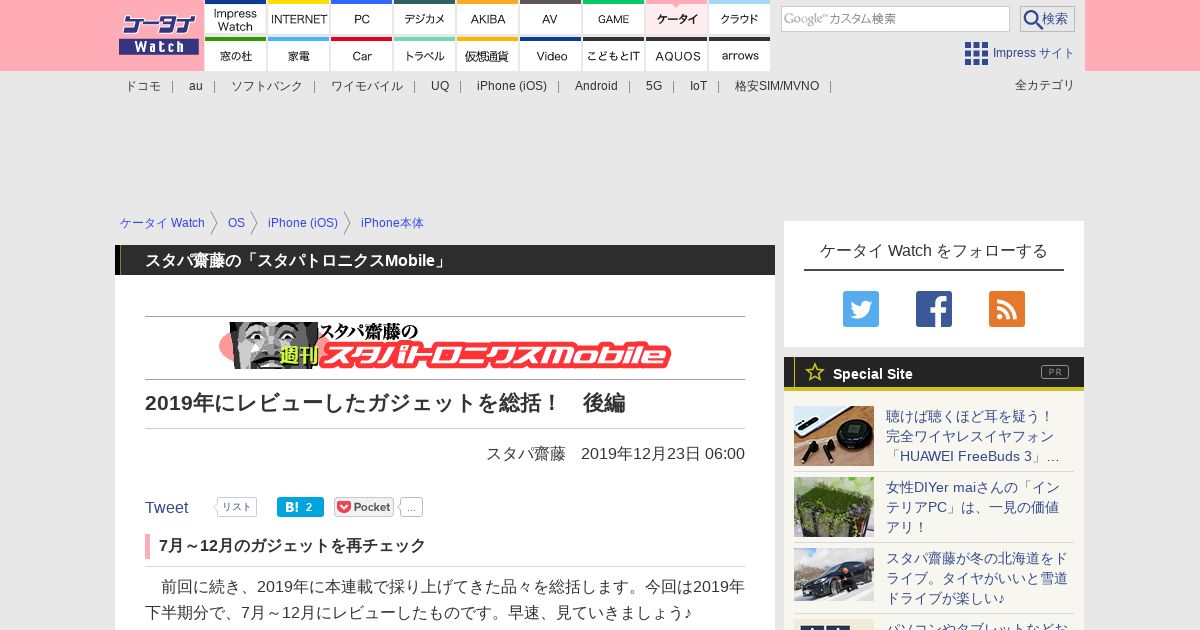The image size is (1200, 630).
Task: Click the ellipsis share button
Action: [411, 507]
